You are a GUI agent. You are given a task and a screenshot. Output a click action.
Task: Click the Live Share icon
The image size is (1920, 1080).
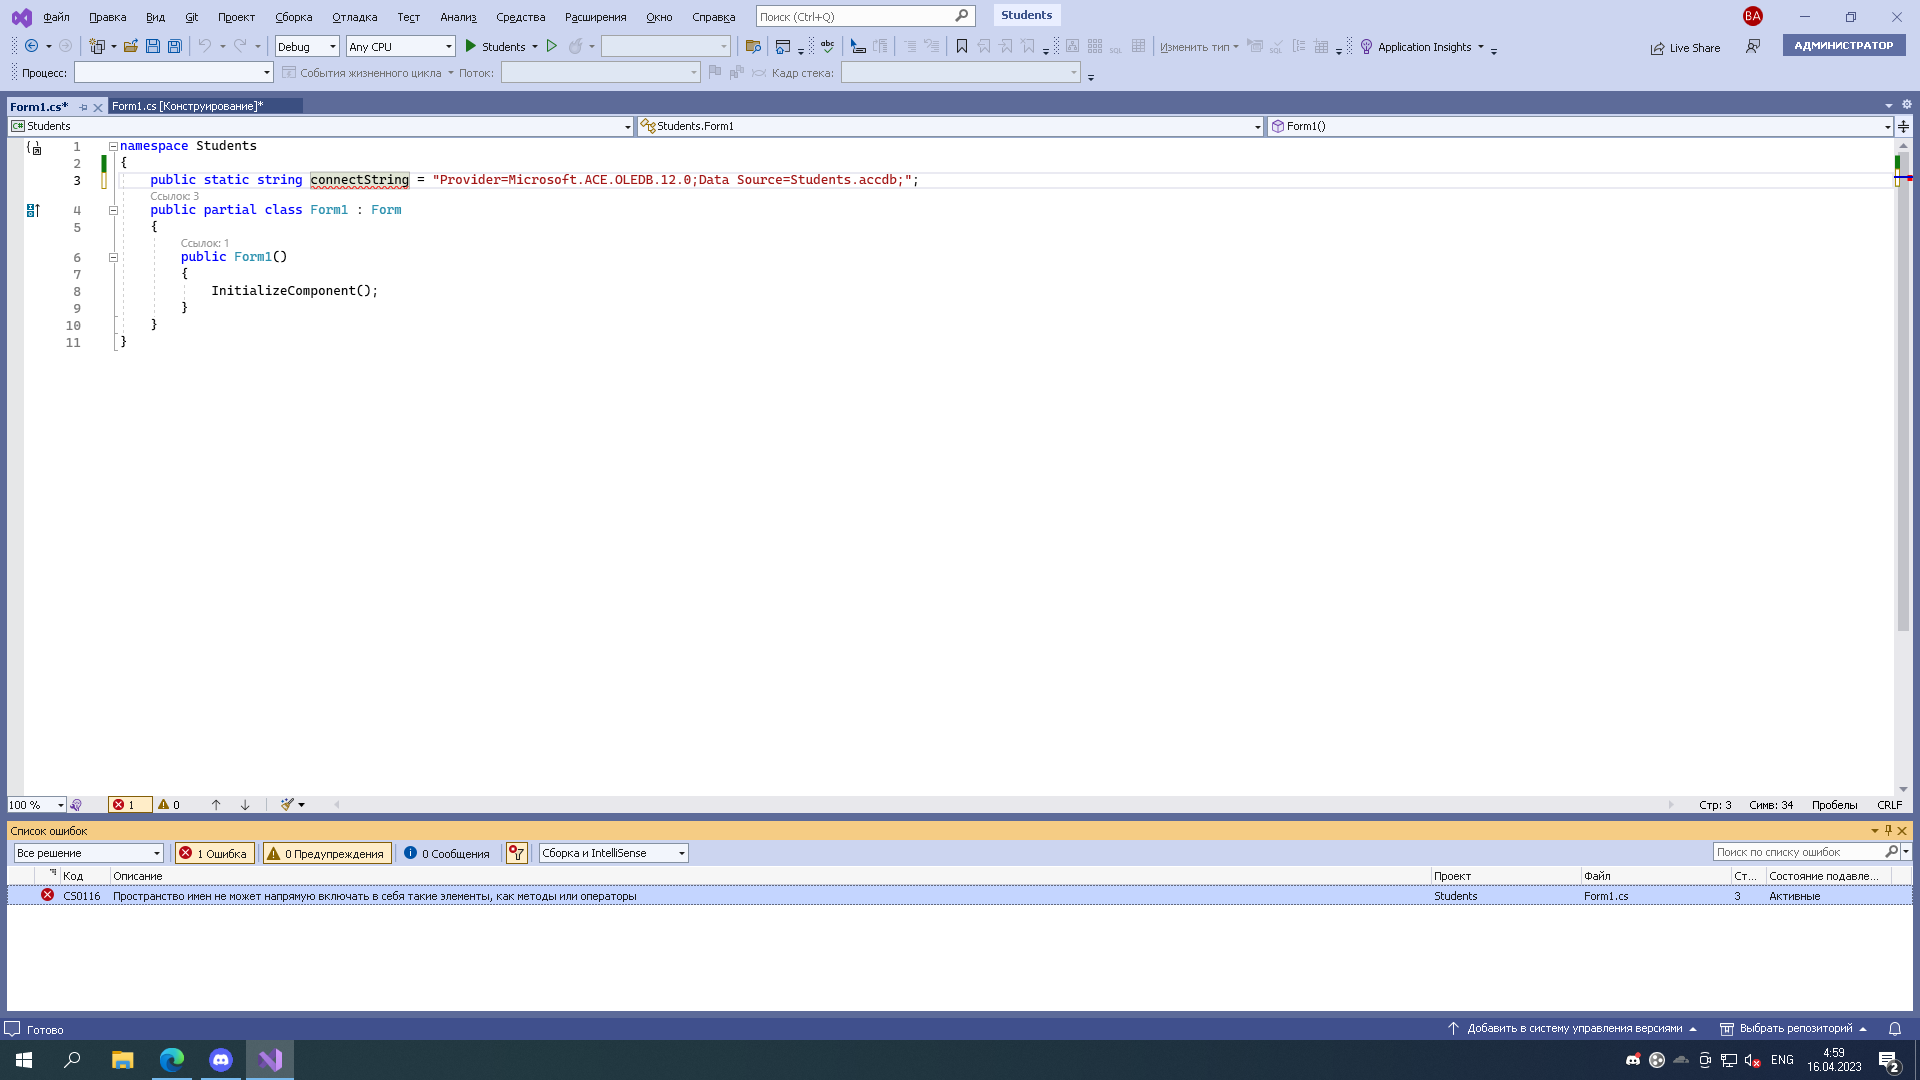[x=1658, y=48]
